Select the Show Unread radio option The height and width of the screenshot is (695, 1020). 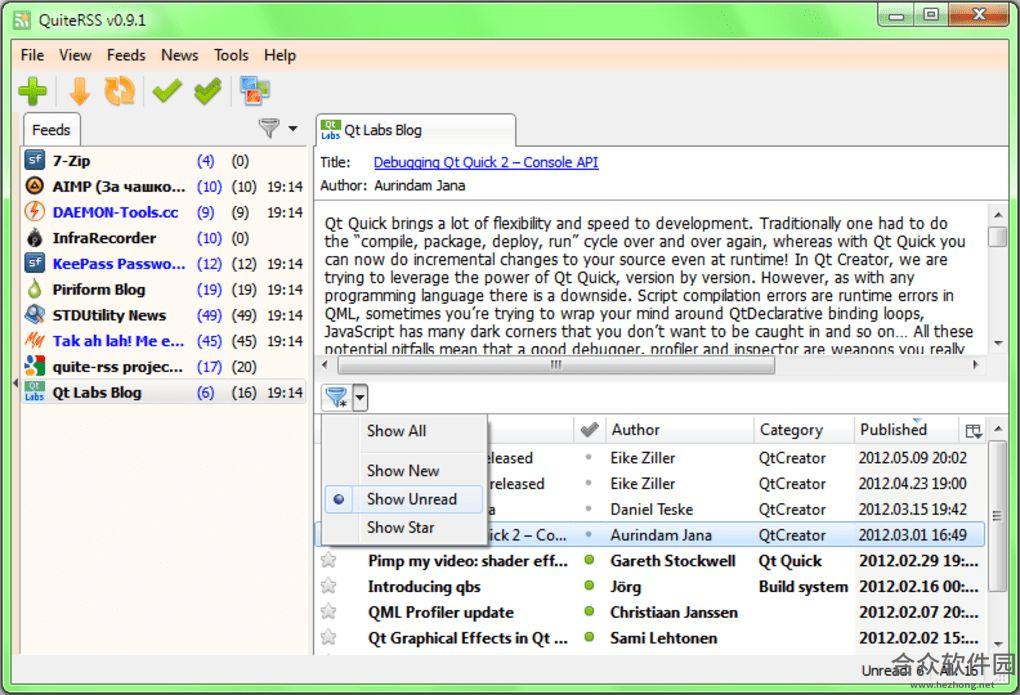click(x=404, y=499)
